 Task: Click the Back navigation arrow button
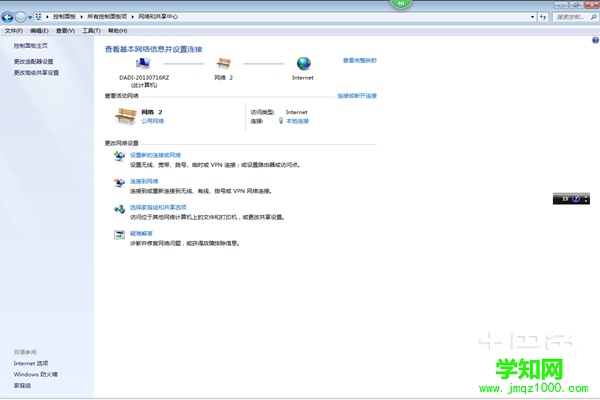[7, 17]
